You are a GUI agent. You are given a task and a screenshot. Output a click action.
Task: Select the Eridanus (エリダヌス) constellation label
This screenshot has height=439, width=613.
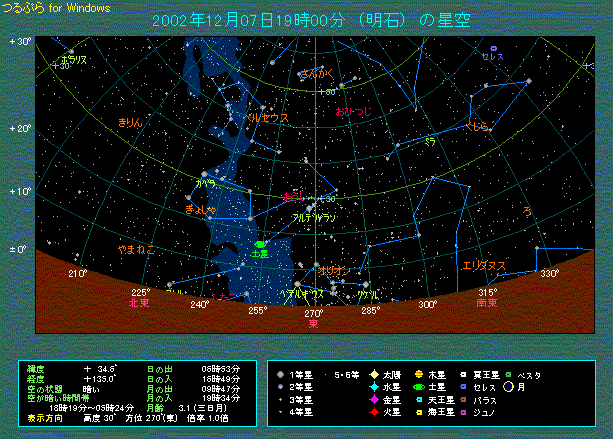(x=483, y=265)
